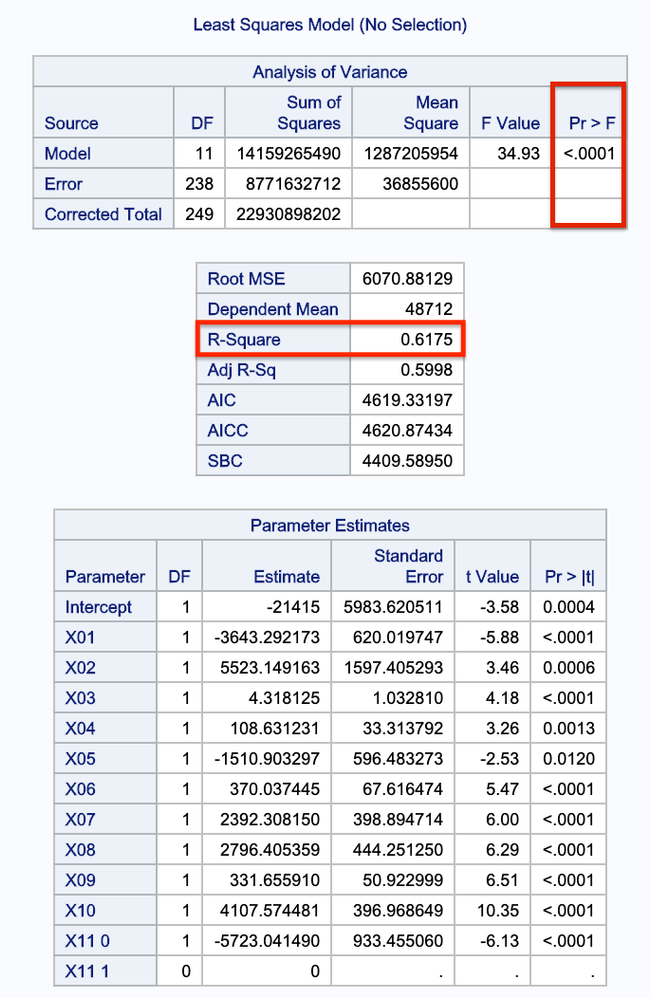Select the 'Root MSE' row label
This screenshot has height=998, width=651.
pos(246,279)
